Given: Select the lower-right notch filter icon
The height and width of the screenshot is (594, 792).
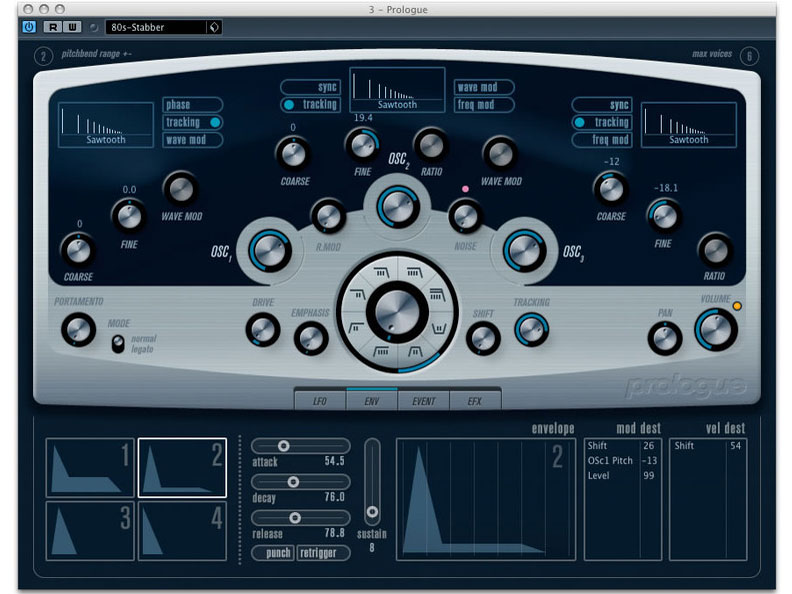Looking at the screenshot, I should click(439, 329).
